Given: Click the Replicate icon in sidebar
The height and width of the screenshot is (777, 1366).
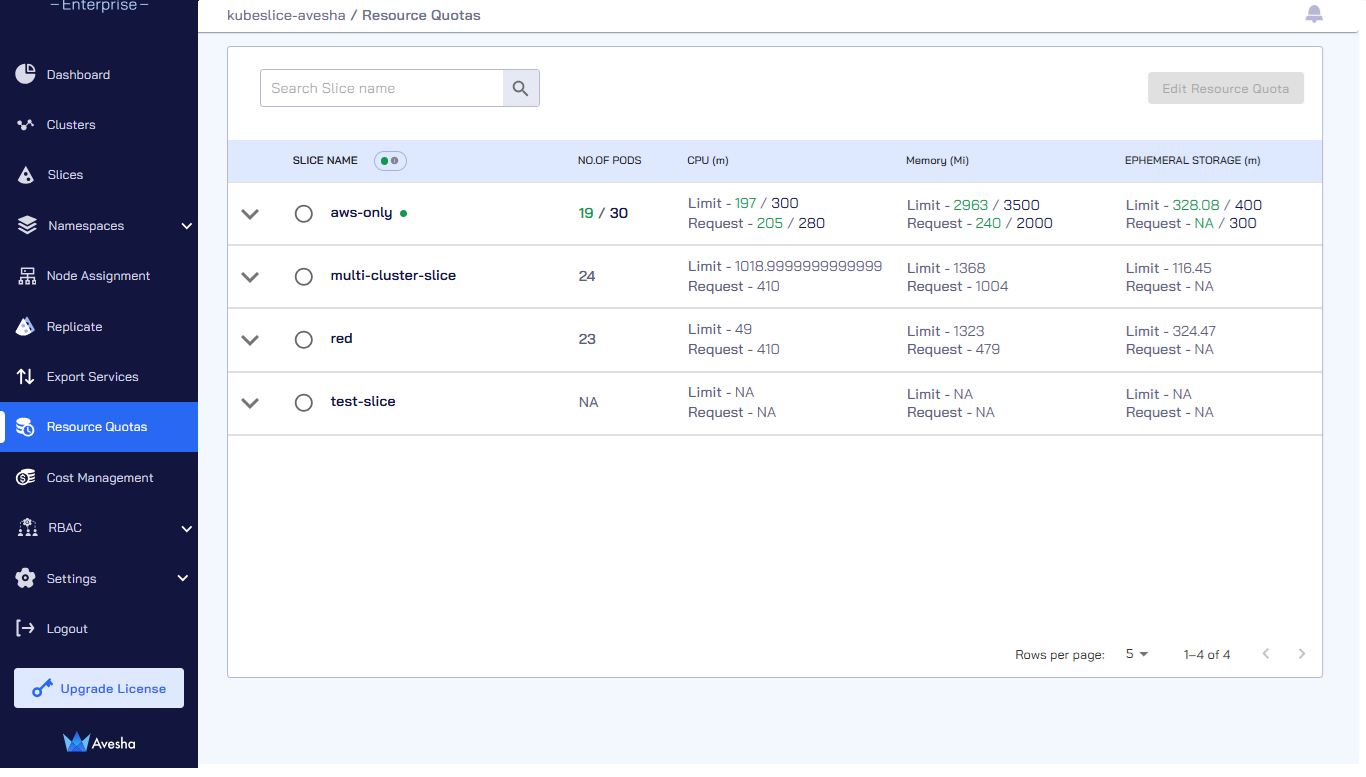Looking at the screenshot, I should 26,326.
